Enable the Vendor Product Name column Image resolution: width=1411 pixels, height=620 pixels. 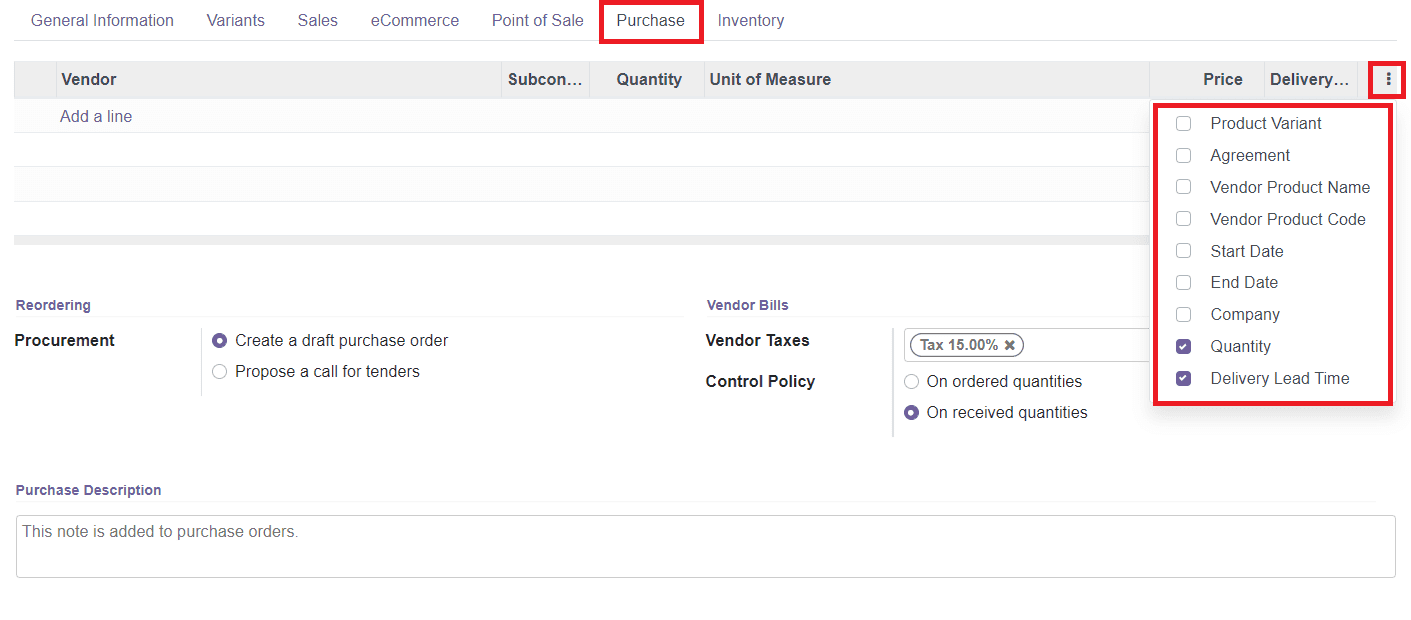[1183, 187]
